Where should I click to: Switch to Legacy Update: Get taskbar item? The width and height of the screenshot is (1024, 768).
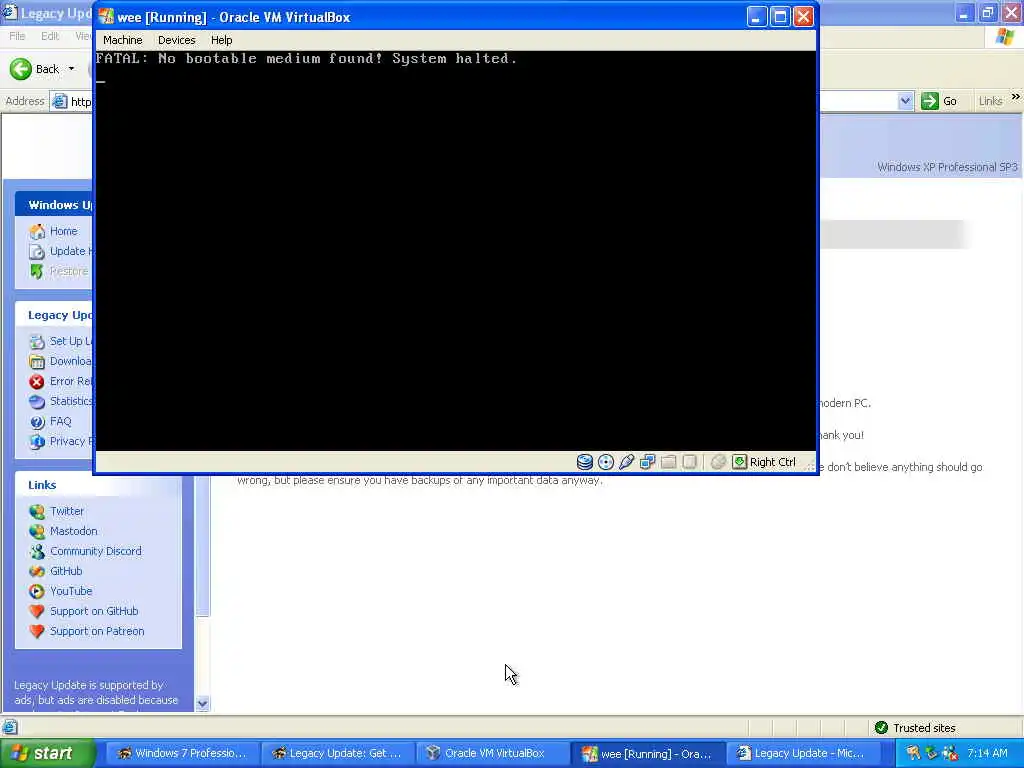coord(336,753)
